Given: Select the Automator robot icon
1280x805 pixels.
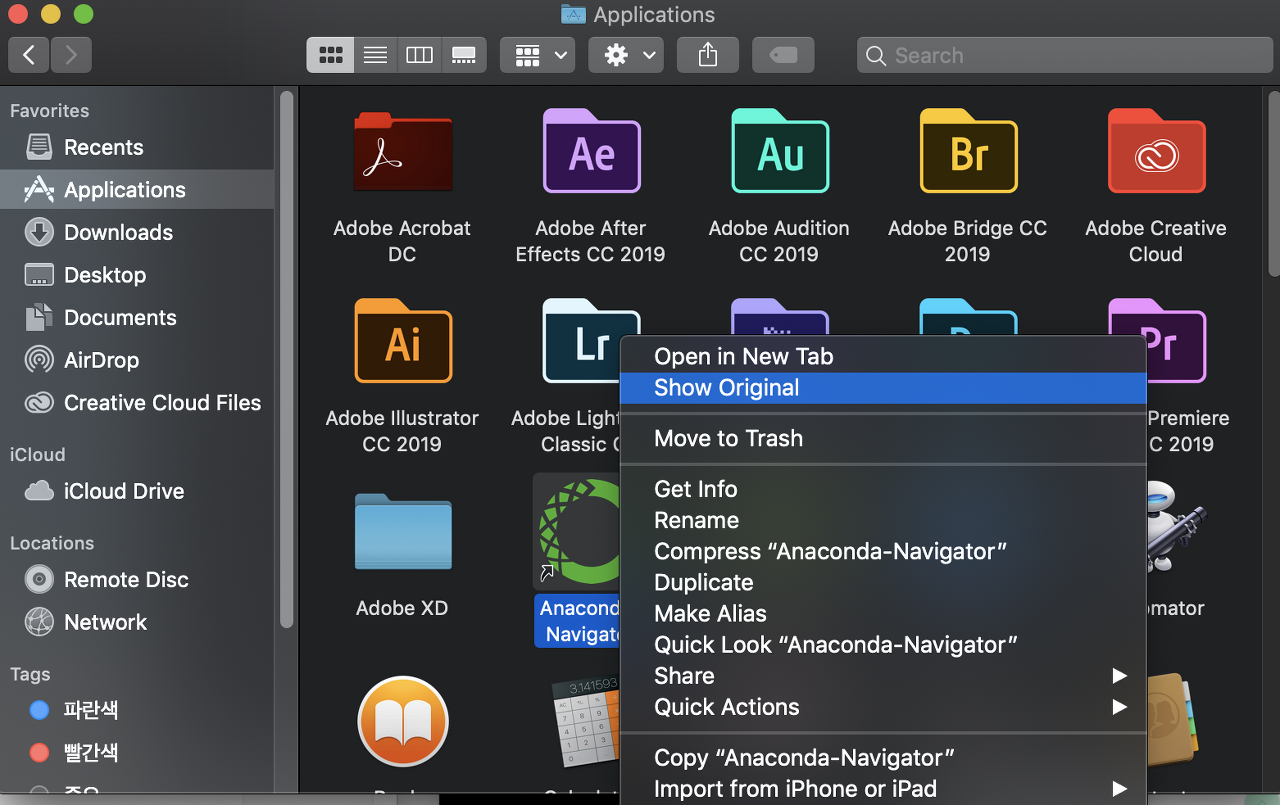Looking at the screenshot, I should point(1176,528).
